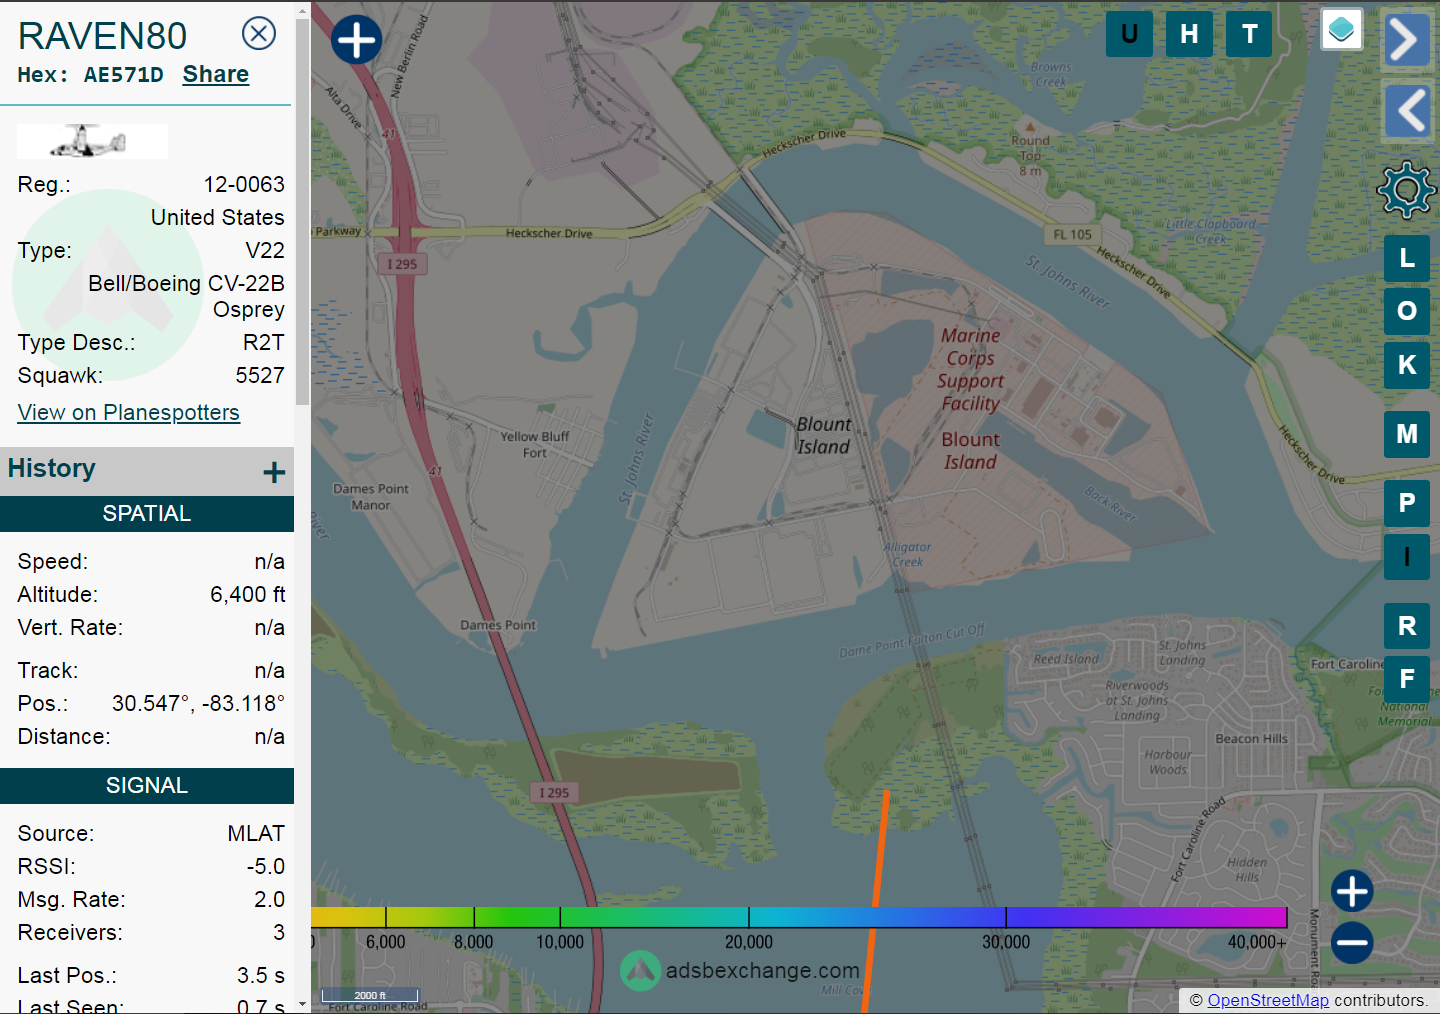Click the F map button

point(1407,679)
